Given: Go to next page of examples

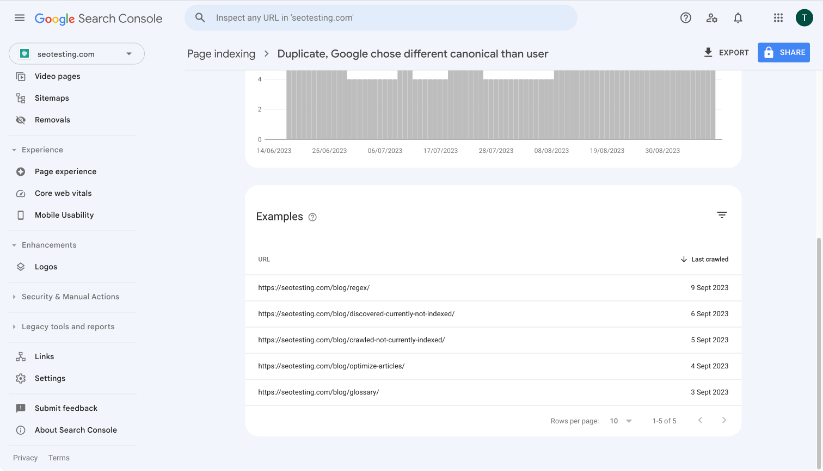Looking at the screenshot, I should point(724,420).
